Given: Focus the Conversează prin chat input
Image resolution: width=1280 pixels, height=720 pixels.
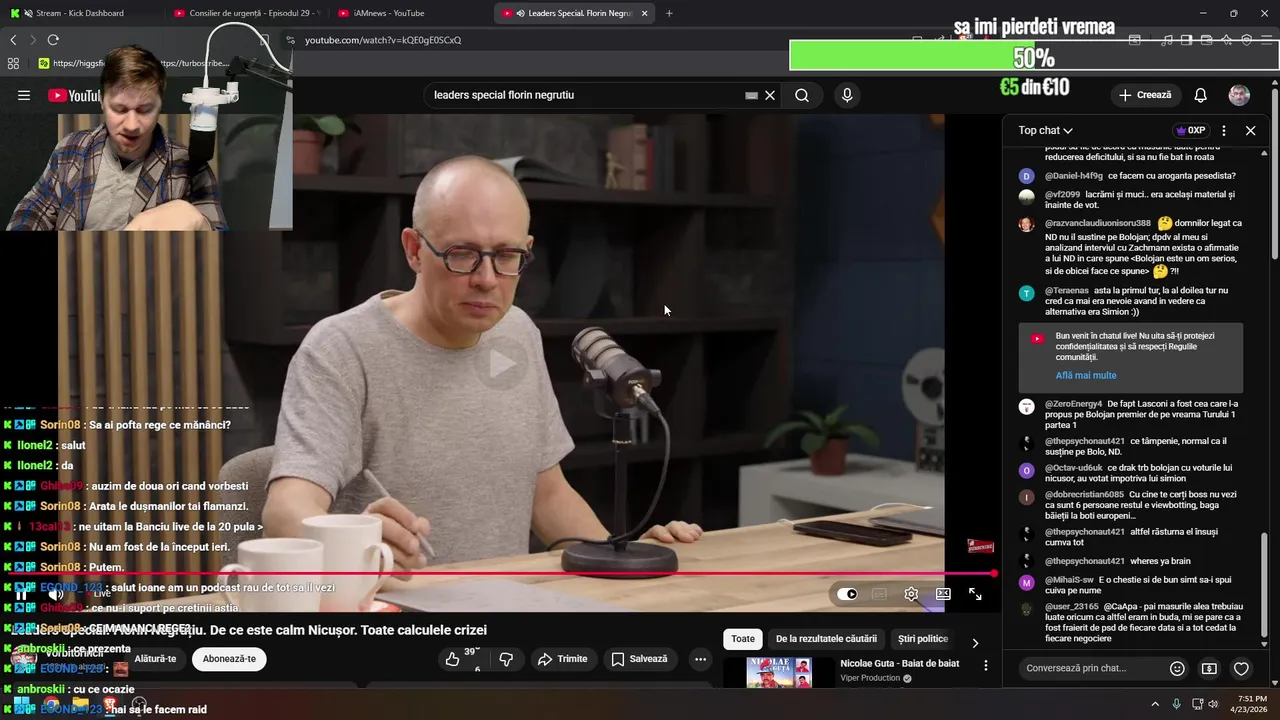Looking at the screenshot, I should click(x=1090, y=668).
